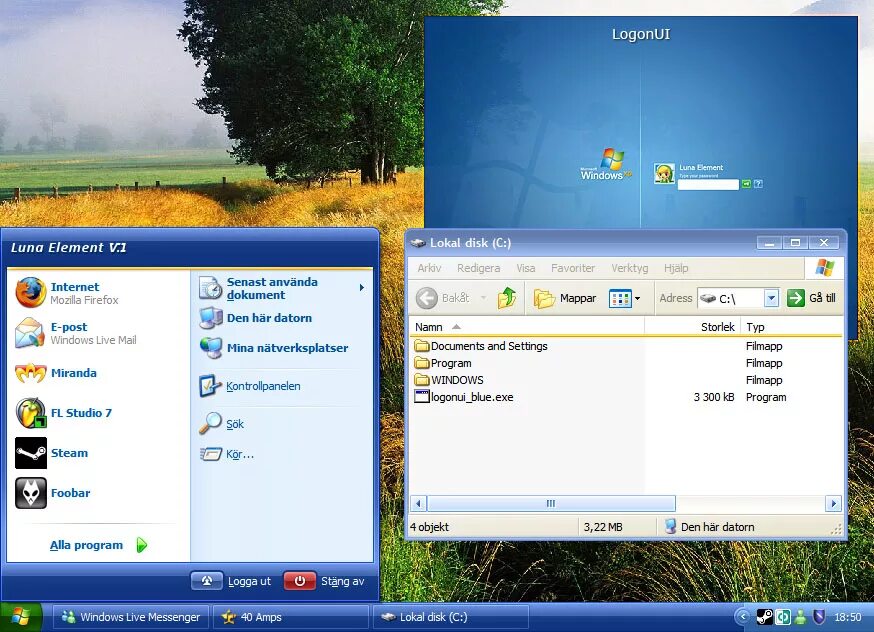This screenshot has height=632, width=874.
Task: Click Explorer horizontal scrollbar thumb
Action: pyautogui.click(x=551, y=504)
